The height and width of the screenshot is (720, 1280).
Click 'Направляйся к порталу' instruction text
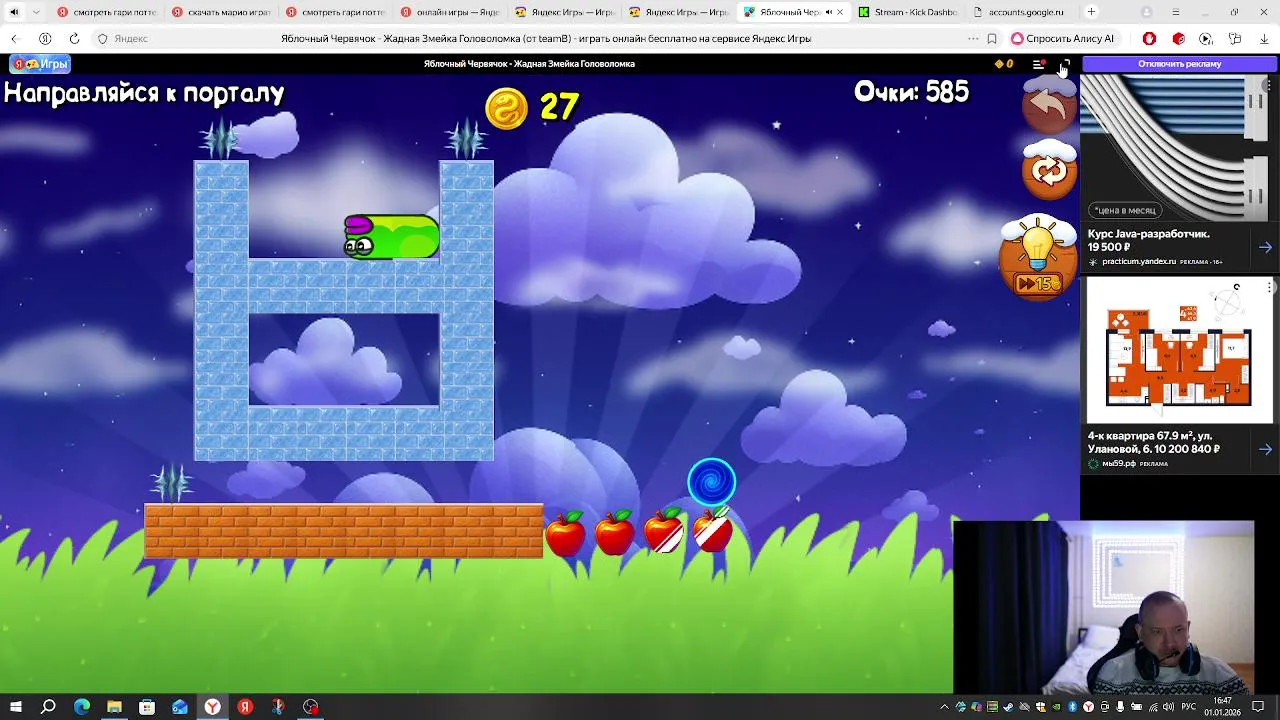(x=144, y=94)
